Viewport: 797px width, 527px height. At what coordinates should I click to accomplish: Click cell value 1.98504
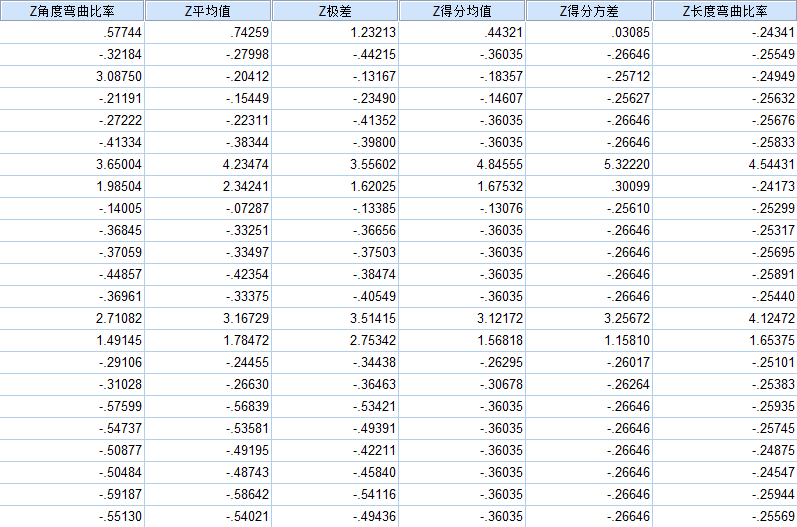[x=118, y=187]
